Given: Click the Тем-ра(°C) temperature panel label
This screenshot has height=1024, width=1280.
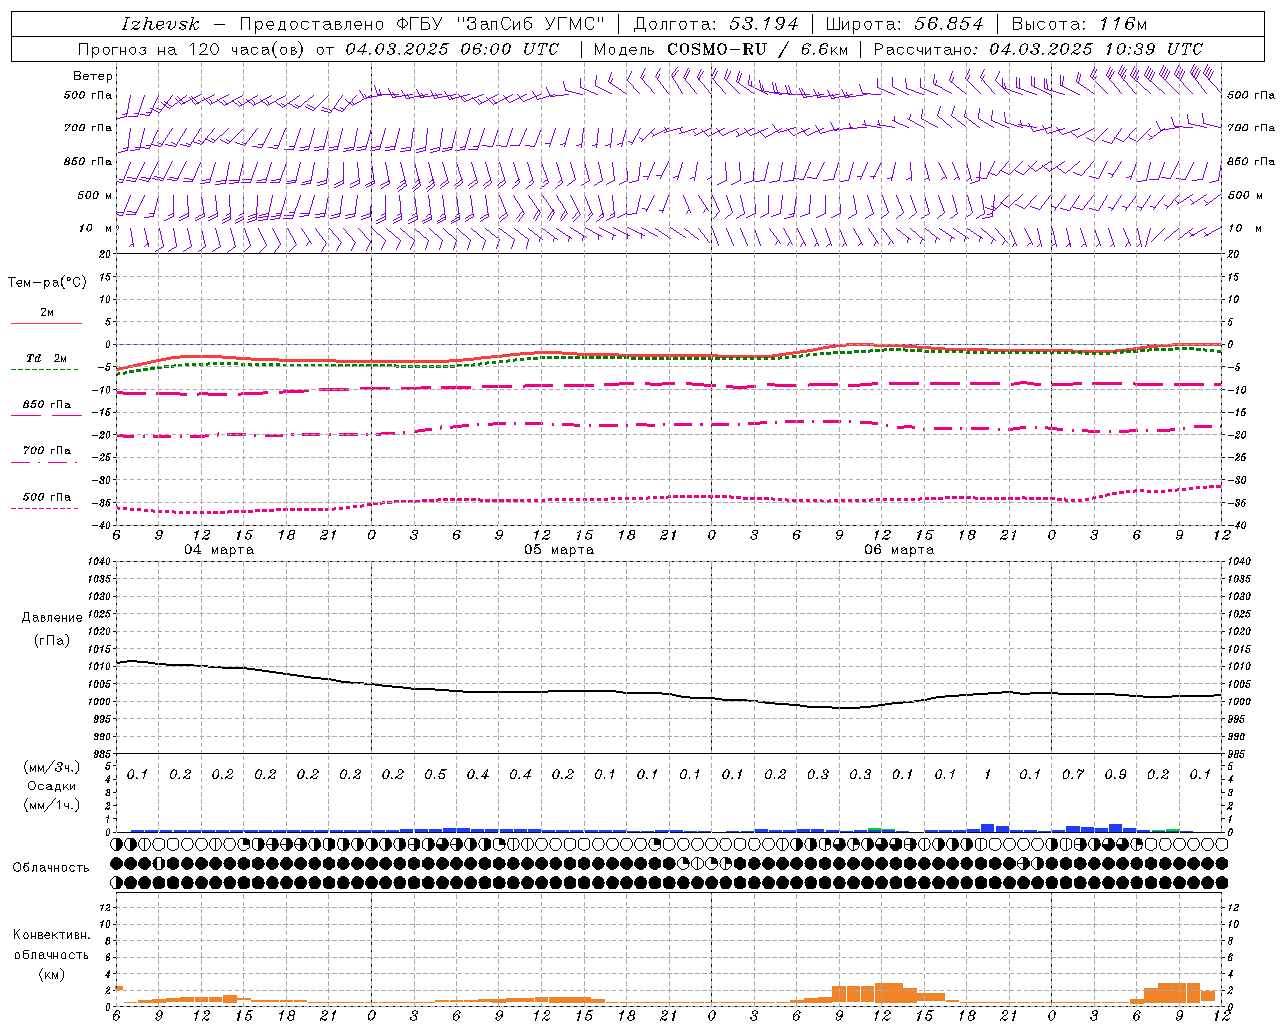Looking at the screenshot, I should pyautogui.click(x=47, y=283).
